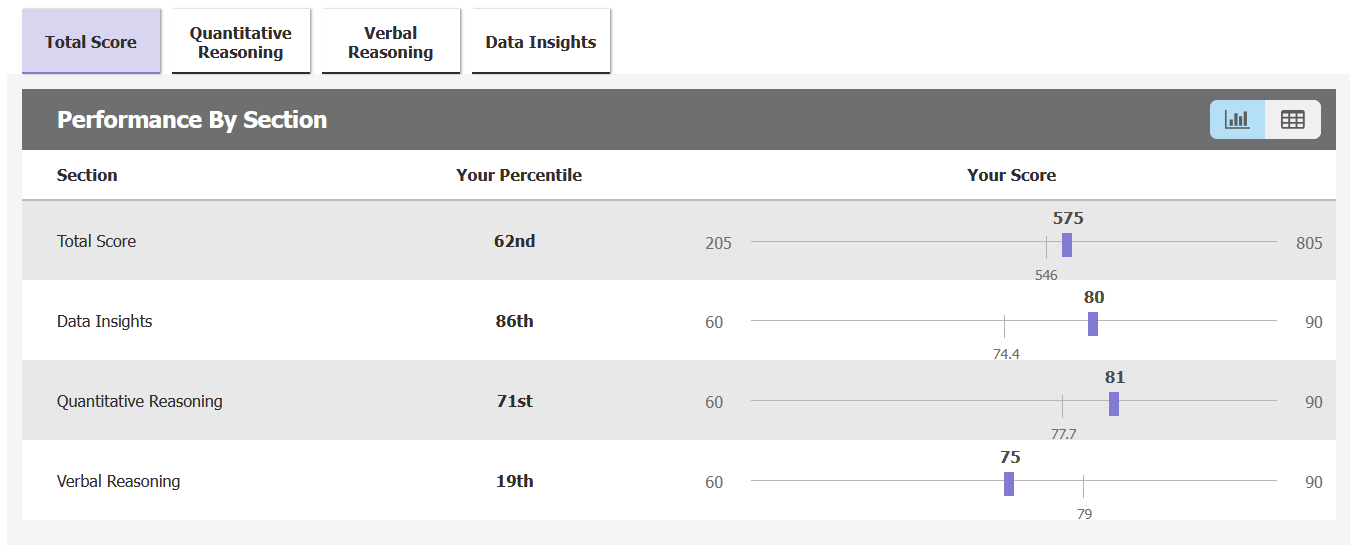The height and width of the screenshot is (545, 1350).
Task: Click the Performance By Section heading
Action: click(192, 120)
